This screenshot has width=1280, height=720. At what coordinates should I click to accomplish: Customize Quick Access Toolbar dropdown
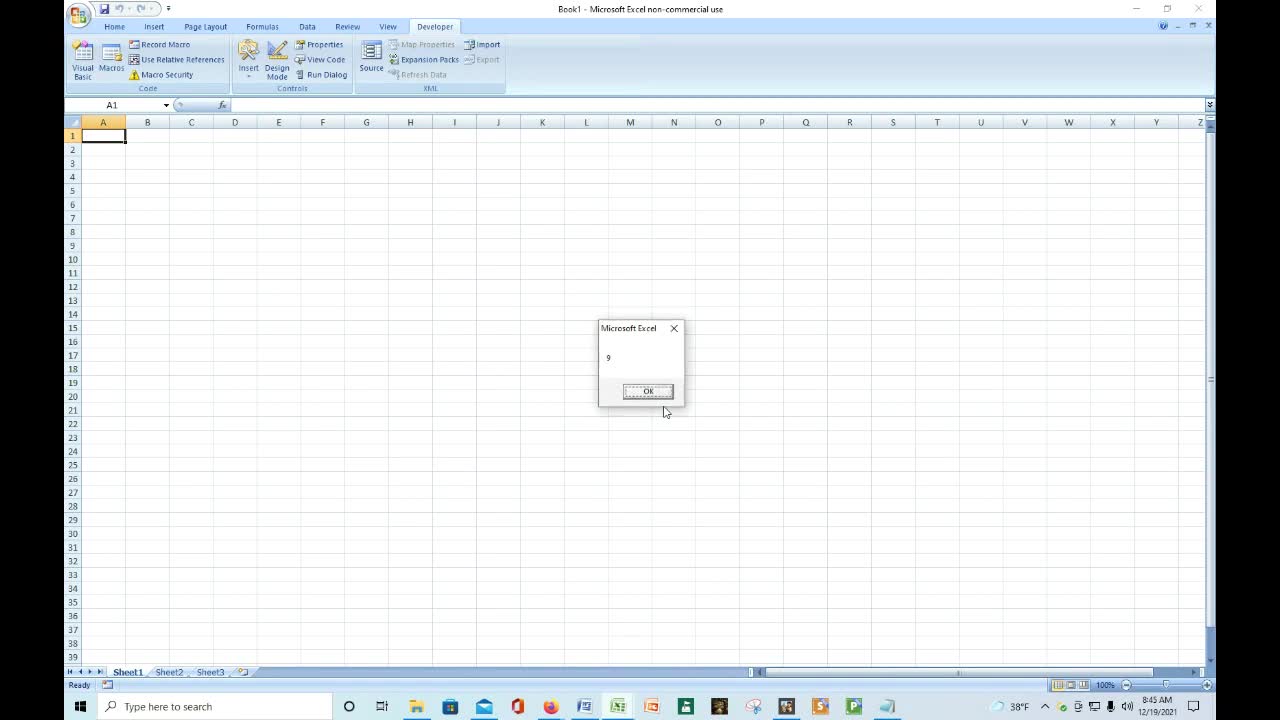[x=168, y=9]
